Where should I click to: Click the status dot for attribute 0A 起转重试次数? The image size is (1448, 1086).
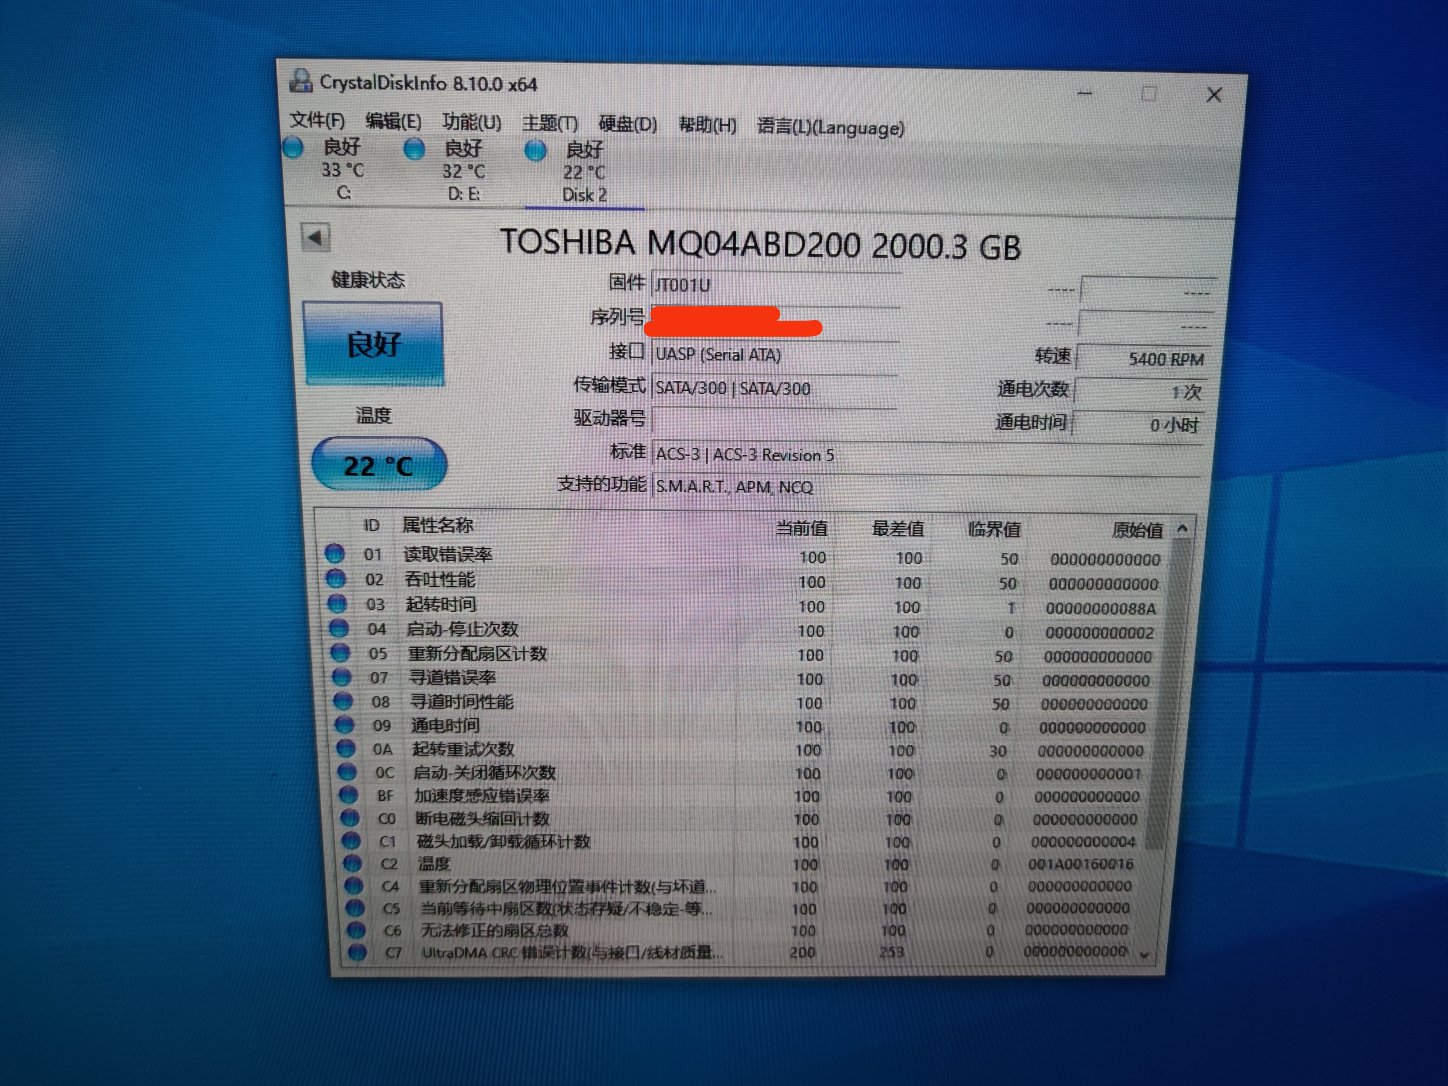[x=346, y=748]
